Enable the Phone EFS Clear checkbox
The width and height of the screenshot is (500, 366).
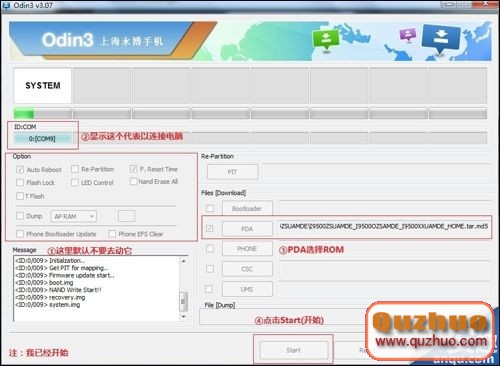click(x=112, y=234)
